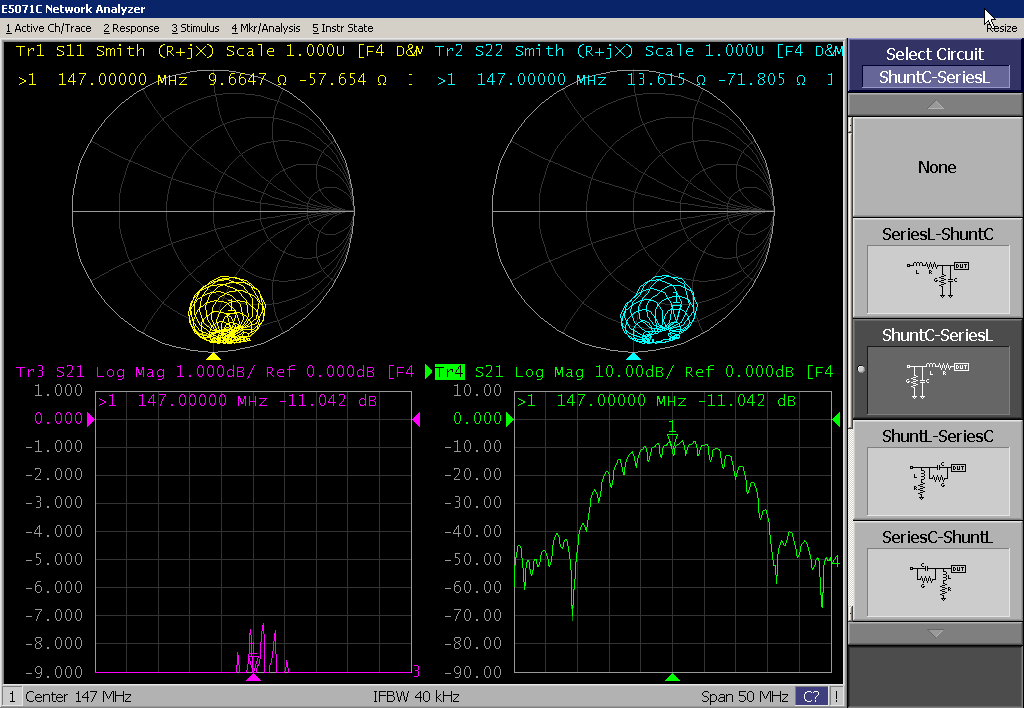This screenshot has height=708, width=1024.
Task: Set matching circuit to None
Action: tap(936, 167)
